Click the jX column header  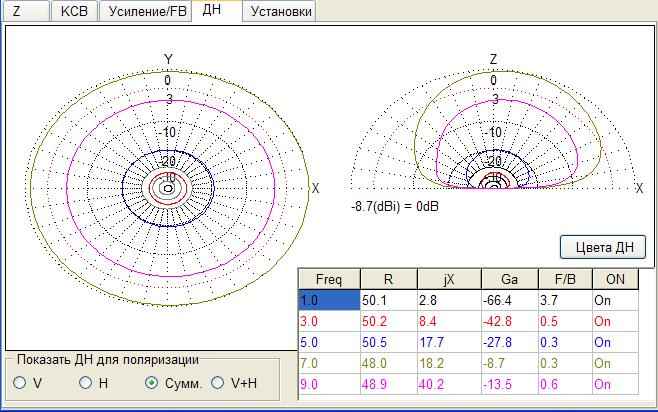click(449, 279)
